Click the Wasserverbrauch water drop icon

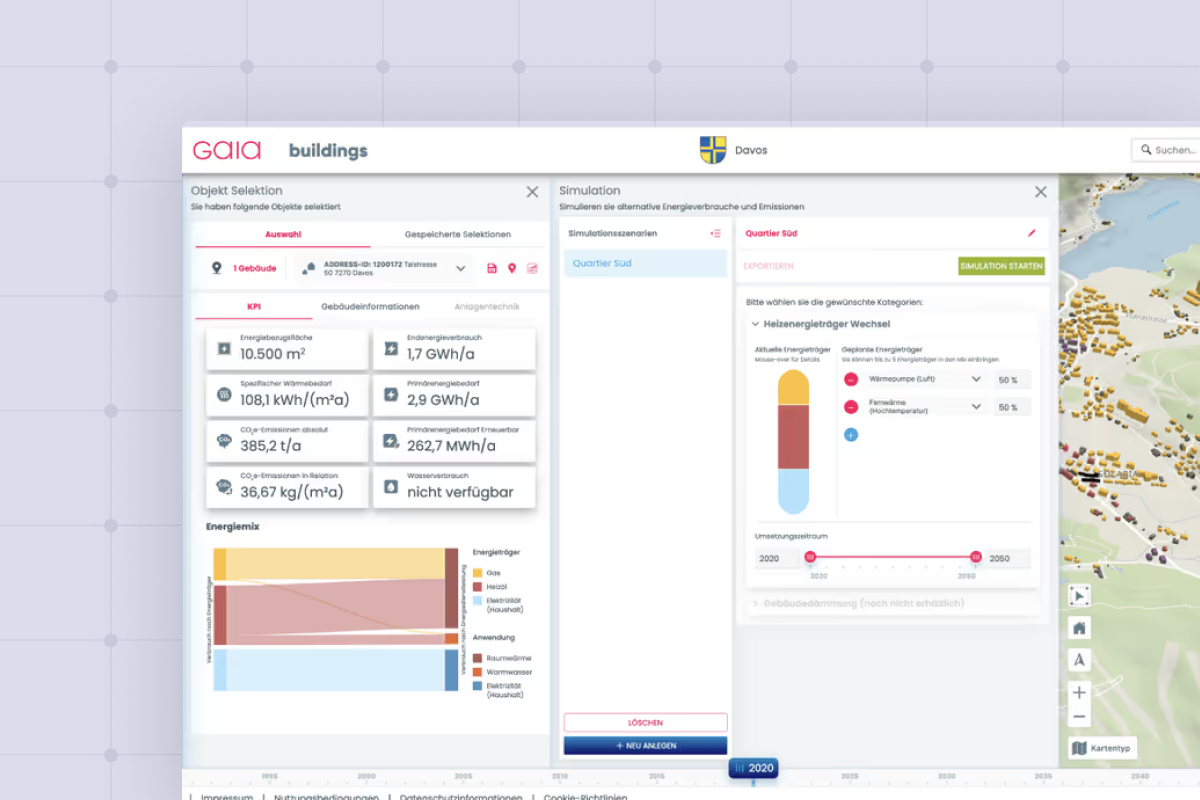(x=391, y=487)
